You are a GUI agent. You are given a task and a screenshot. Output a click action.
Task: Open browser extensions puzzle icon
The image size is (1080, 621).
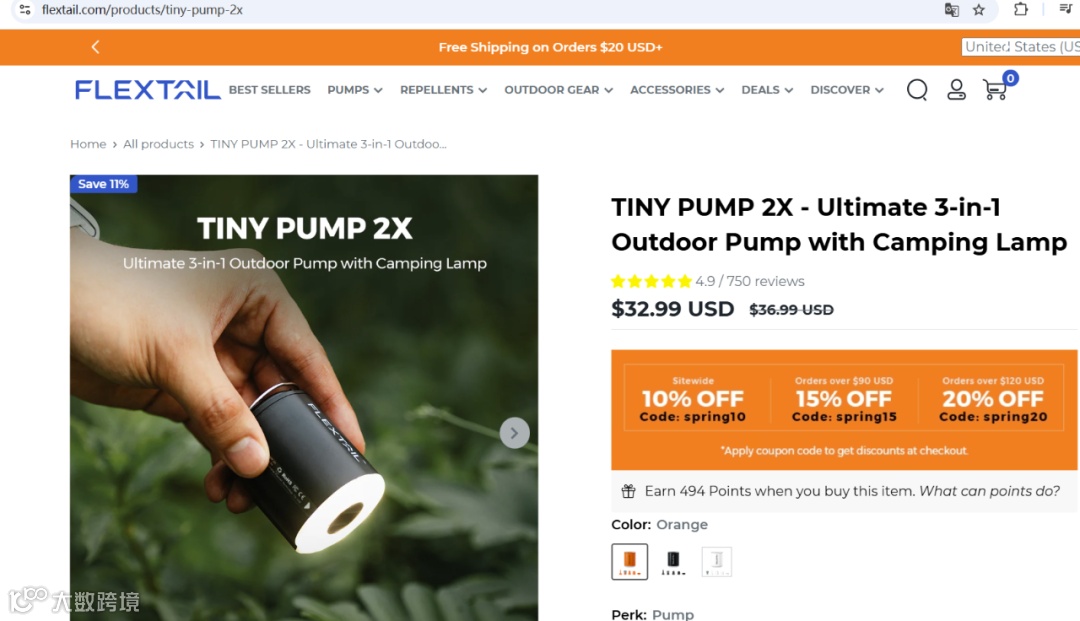[1021, 10]
